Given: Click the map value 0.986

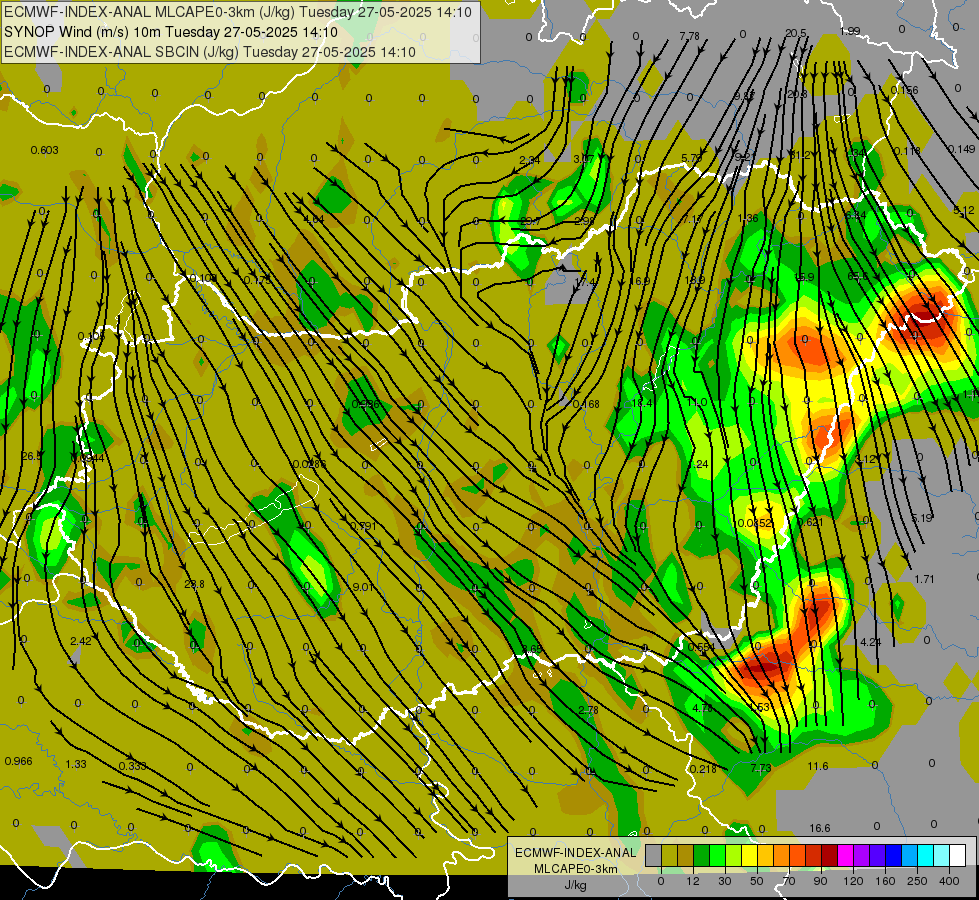Looking at the screenshot, I should (365, 404).
